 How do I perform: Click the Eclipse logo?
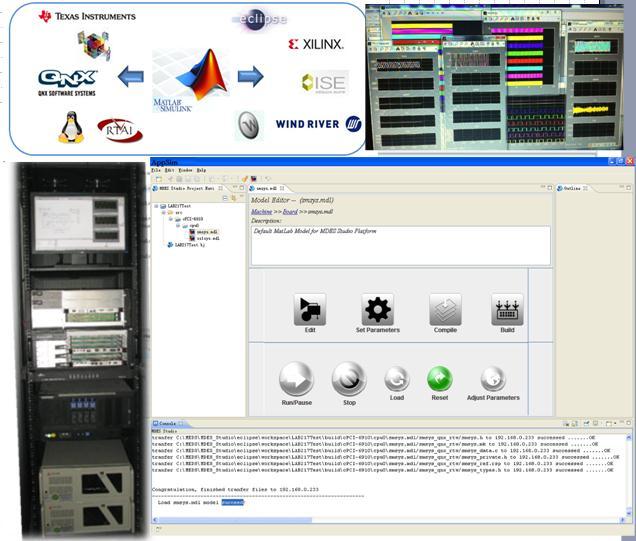tap(260, 19)
